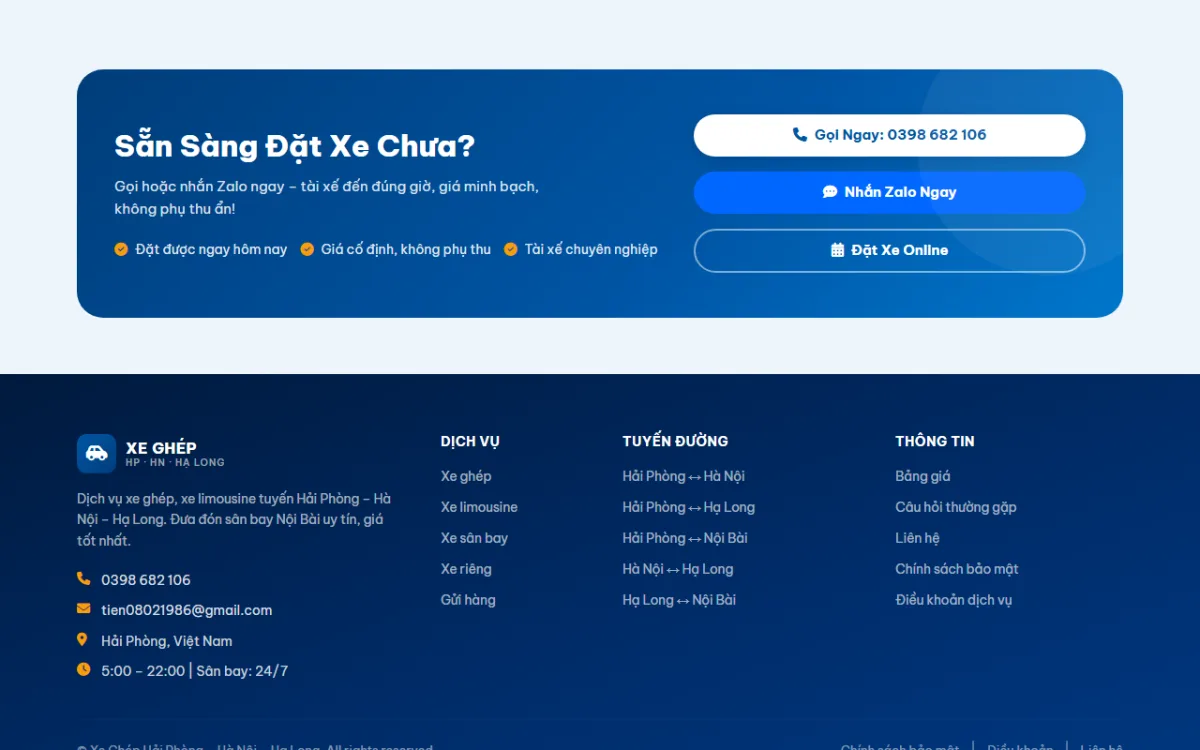The width and height of the screenshot is (1200, 750).
Task: Open the Xe sân bay service link
Action: click(x=474, y=538)
